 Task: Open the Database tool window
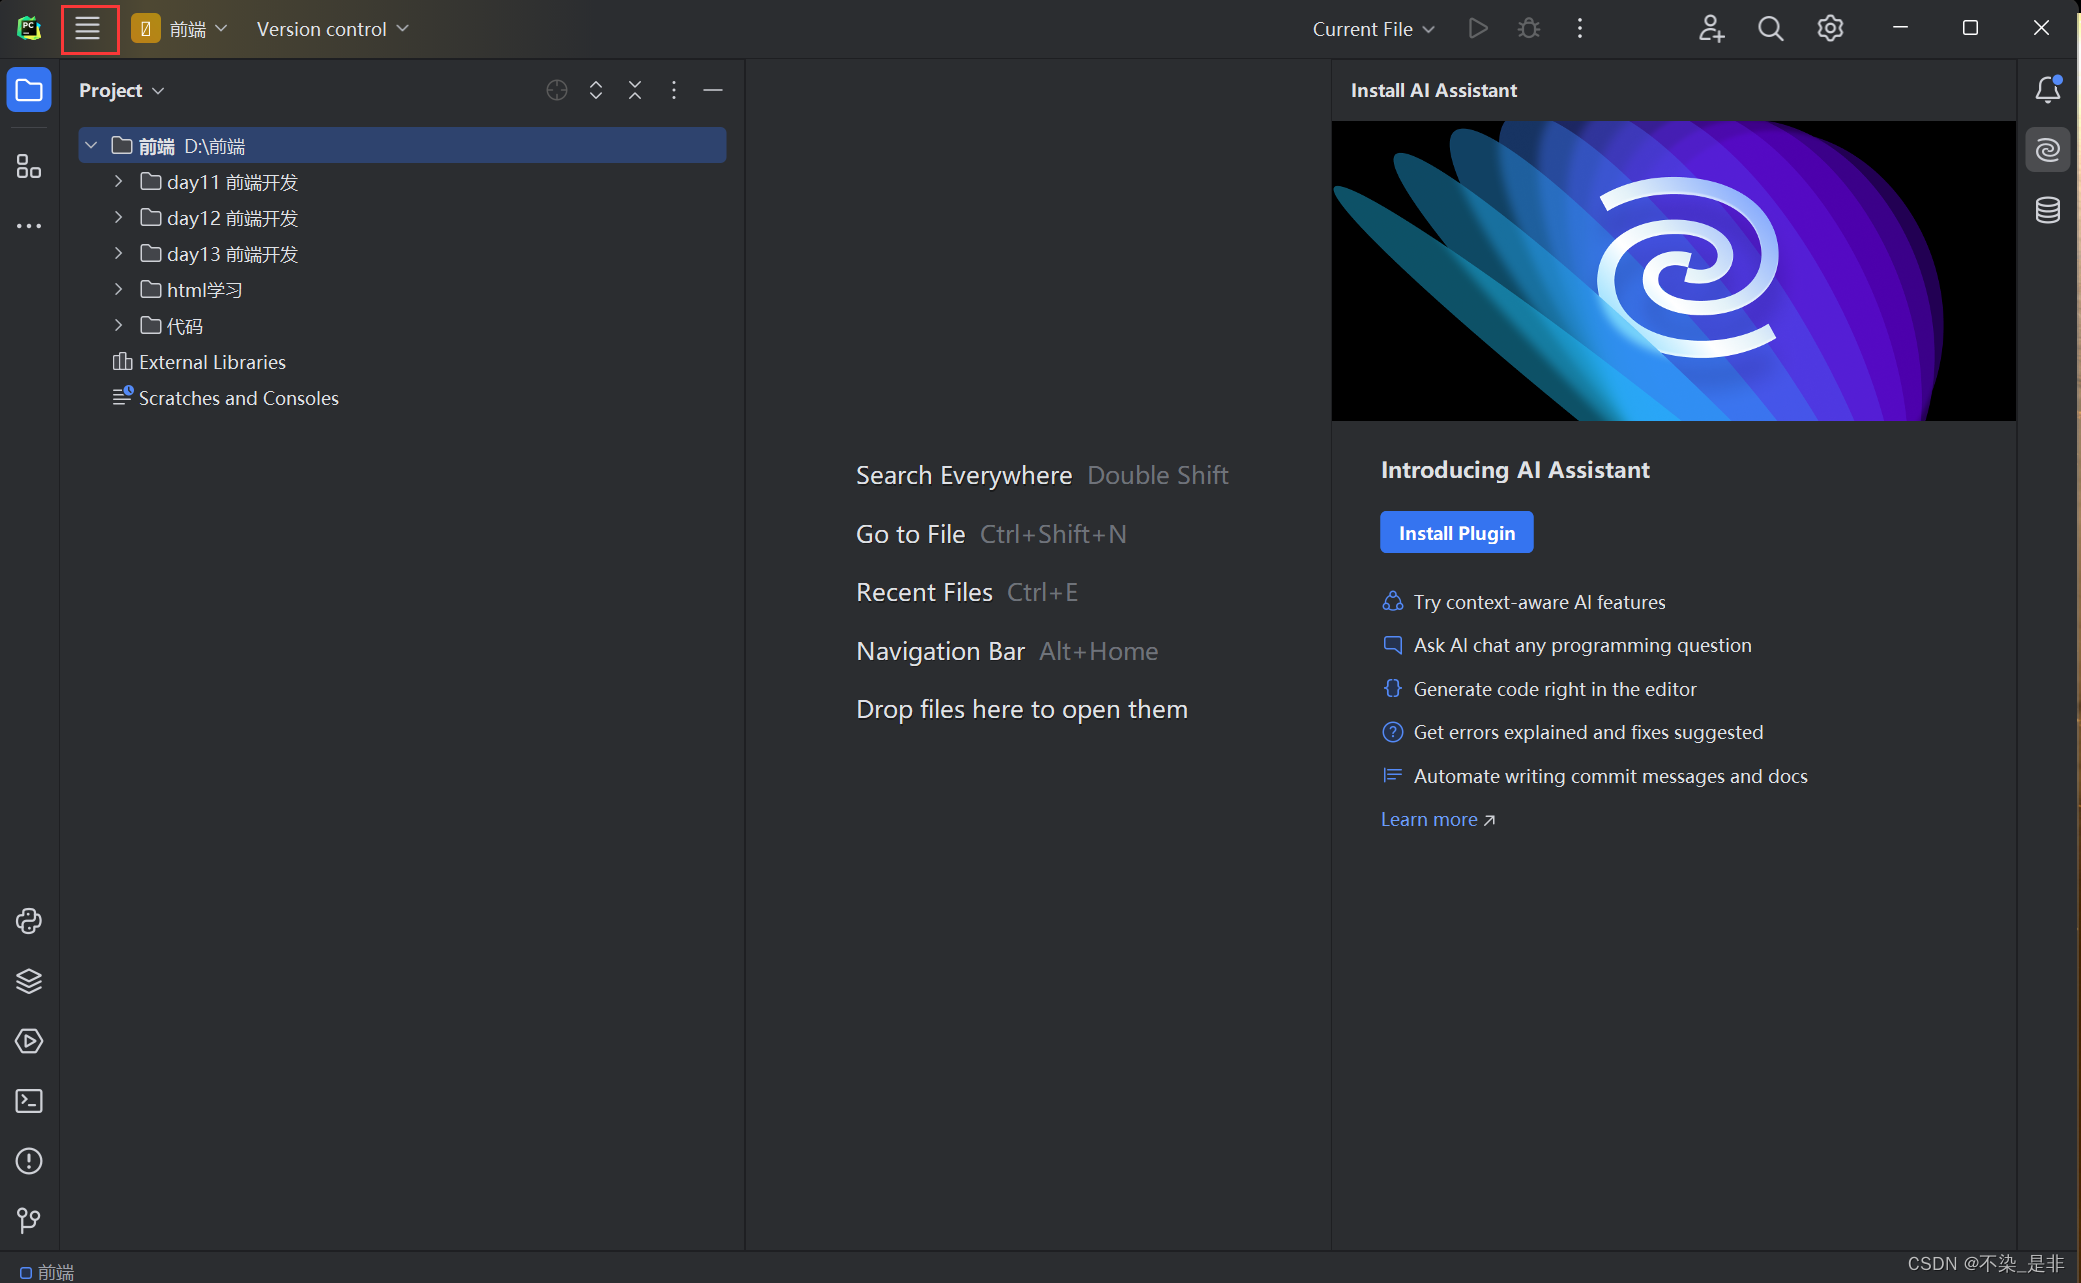2047,210
